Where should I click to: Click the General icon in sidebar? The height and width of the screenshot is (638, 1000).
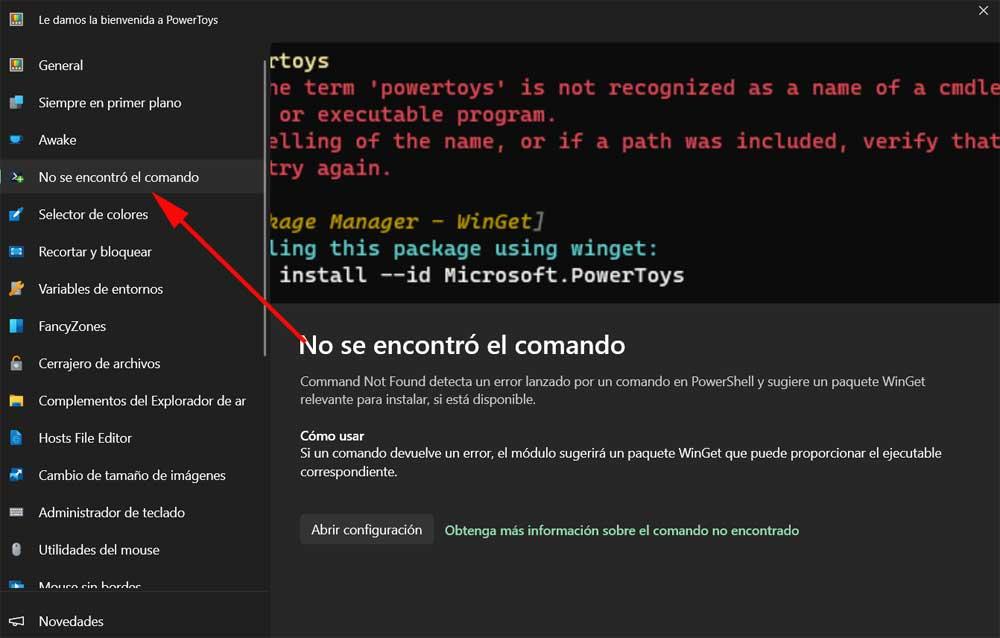[x=17, y=65]
